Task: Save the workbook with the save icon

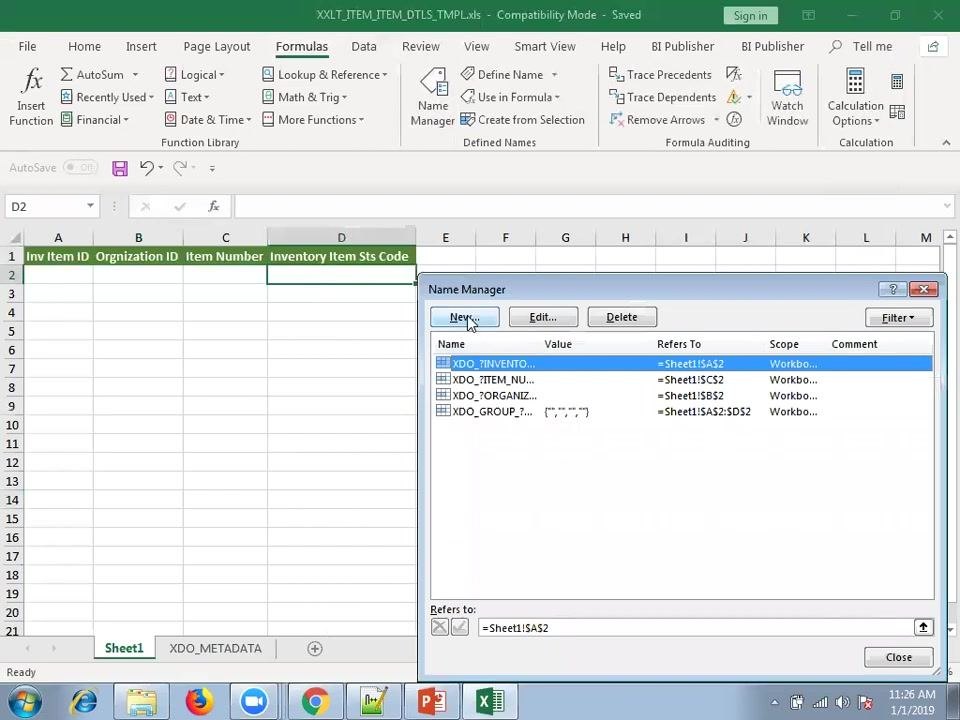Action: coord(120,168)
